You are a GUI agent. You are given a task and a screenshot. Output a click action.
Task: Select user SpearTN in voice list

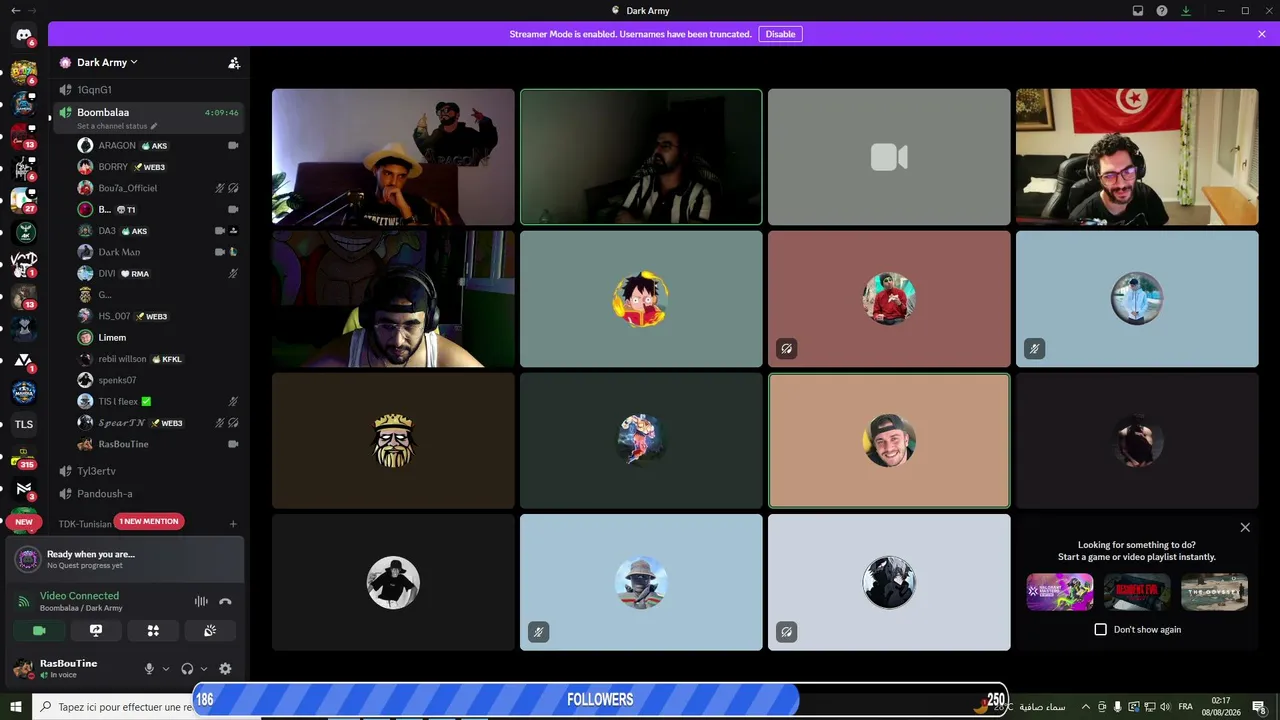[158, 423]
